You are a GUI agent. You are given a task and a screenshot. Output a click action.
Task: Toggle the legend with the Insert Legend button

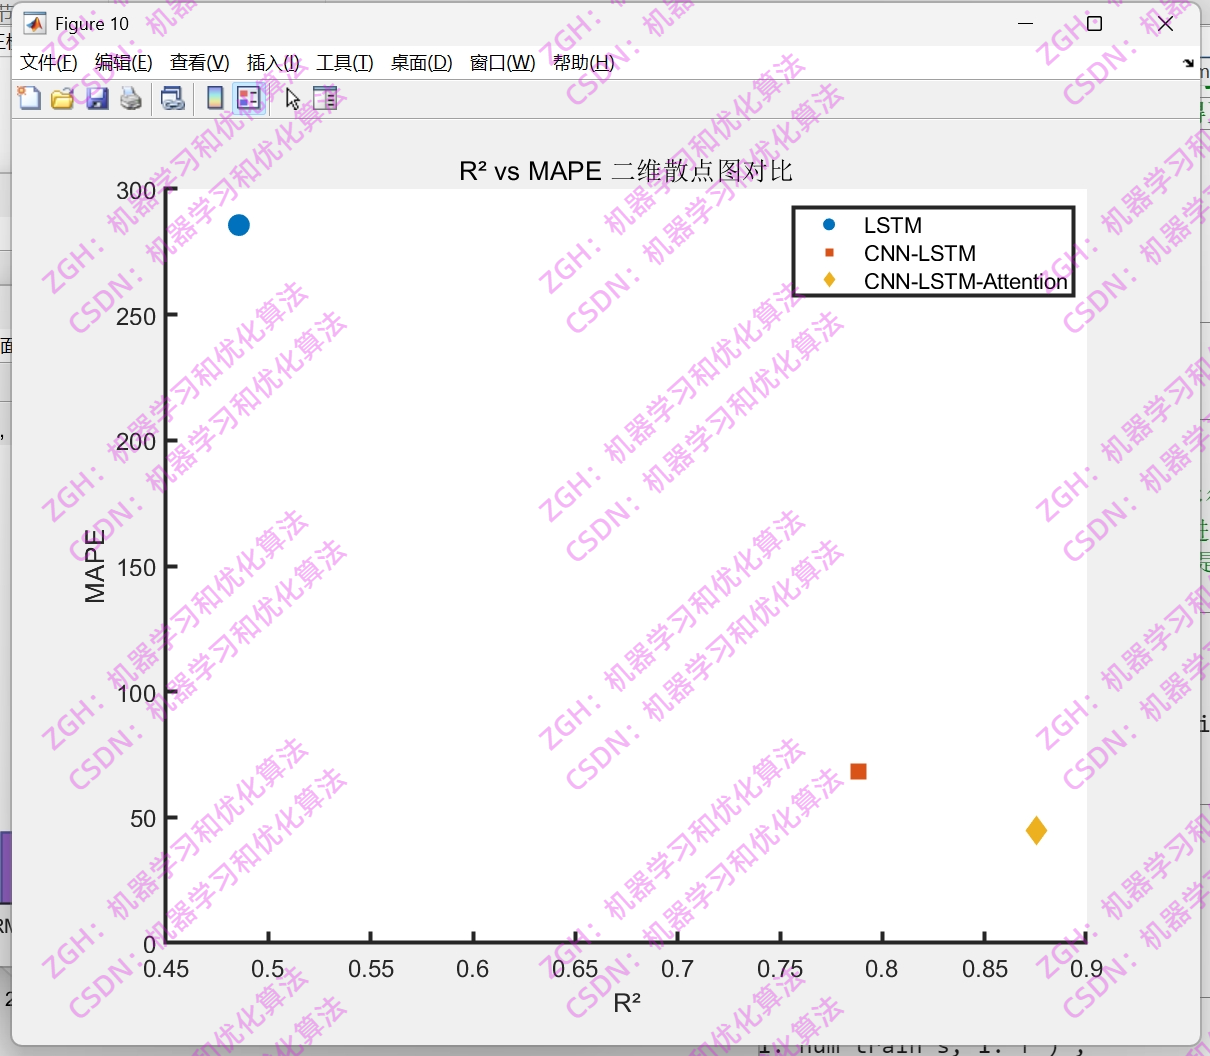pos(249,97)
